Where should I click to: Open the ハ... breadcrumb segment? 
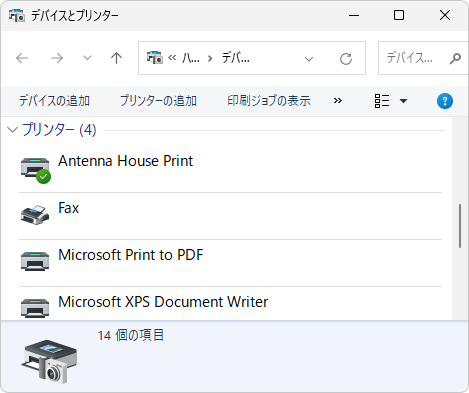click(191, 58)
